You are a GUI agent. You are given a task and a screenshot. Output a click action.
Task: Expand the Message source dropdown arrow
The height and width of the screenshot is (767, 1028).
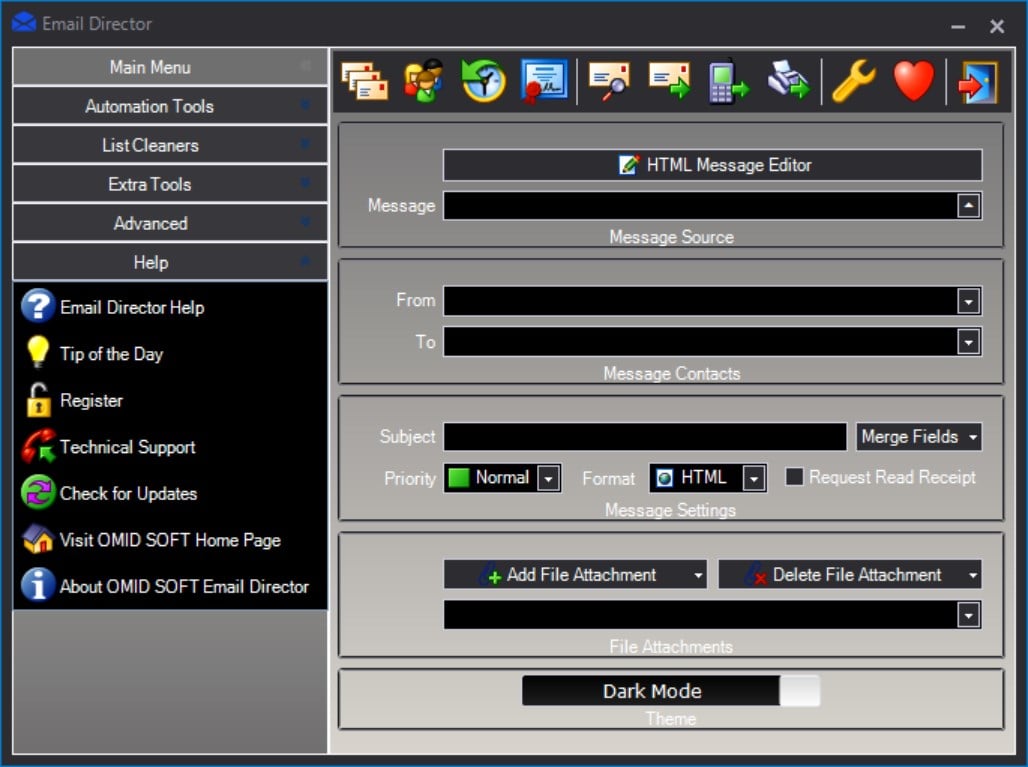(x=968, y=206)
